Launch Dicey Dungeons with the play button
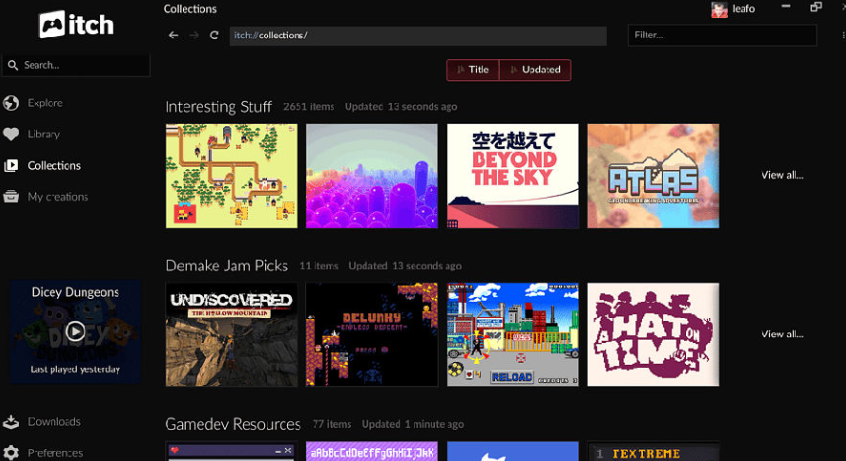The image size is (846, 461). [x=75, y=331]
